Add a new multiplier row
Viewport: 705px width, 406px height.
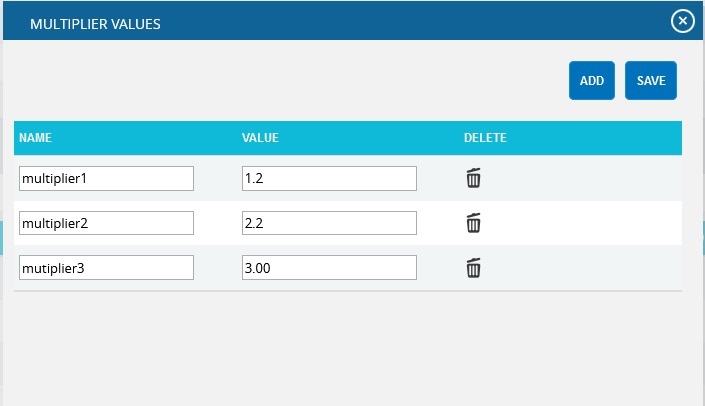(x=592, y=80)
